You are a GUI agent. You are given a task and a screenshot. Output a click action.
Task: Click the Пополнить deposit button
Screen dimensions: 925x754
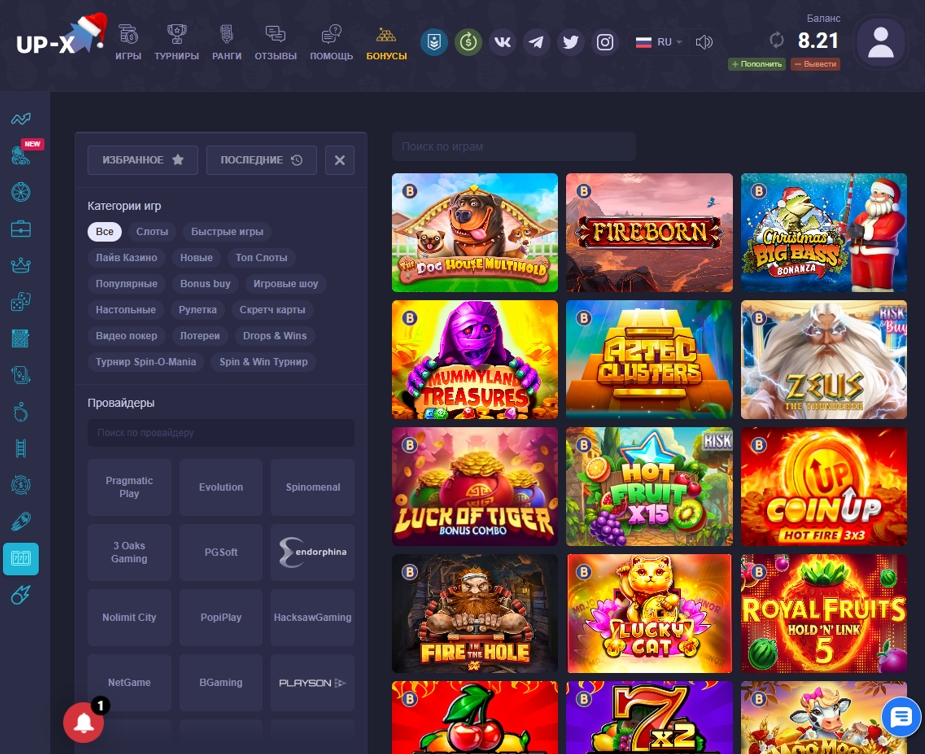click(757, 64)
